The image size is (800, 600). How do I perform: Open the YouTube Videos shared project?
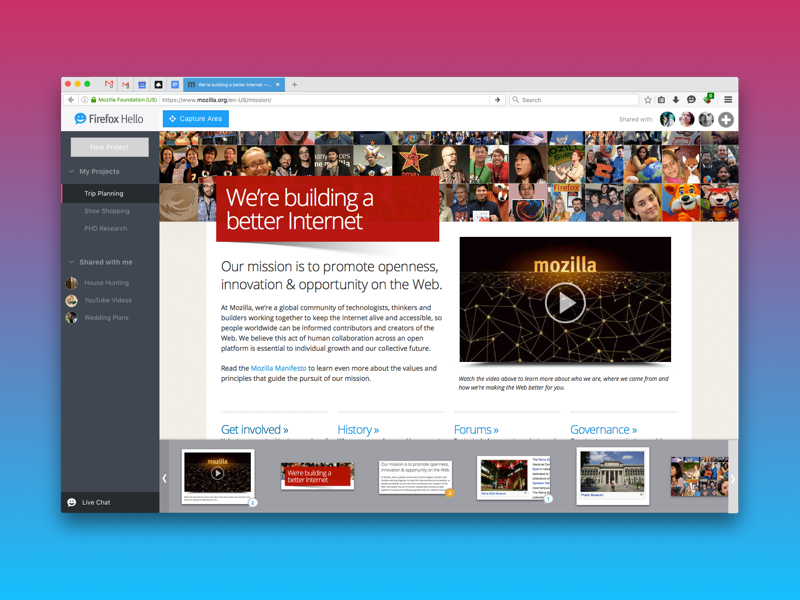(110, 300)
